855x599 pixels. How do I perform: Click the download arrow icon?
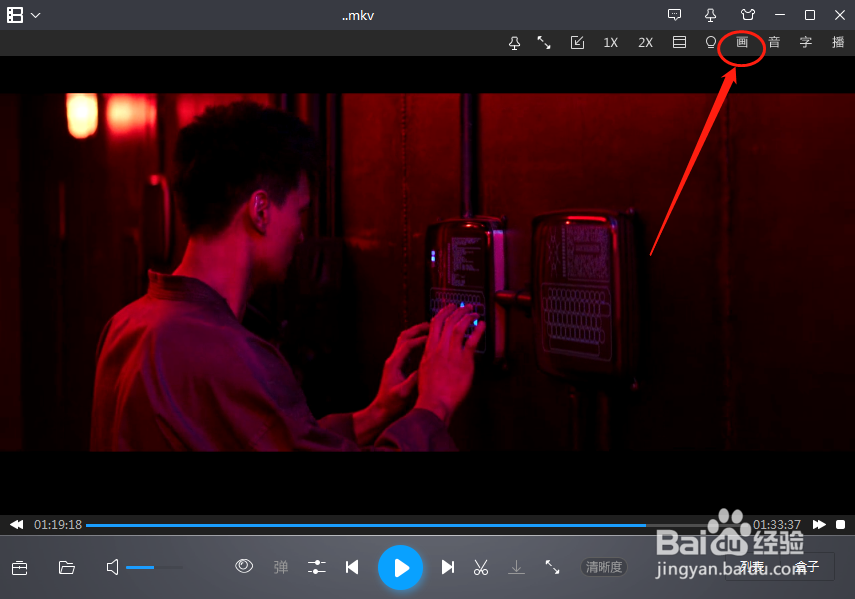[516, 567]
